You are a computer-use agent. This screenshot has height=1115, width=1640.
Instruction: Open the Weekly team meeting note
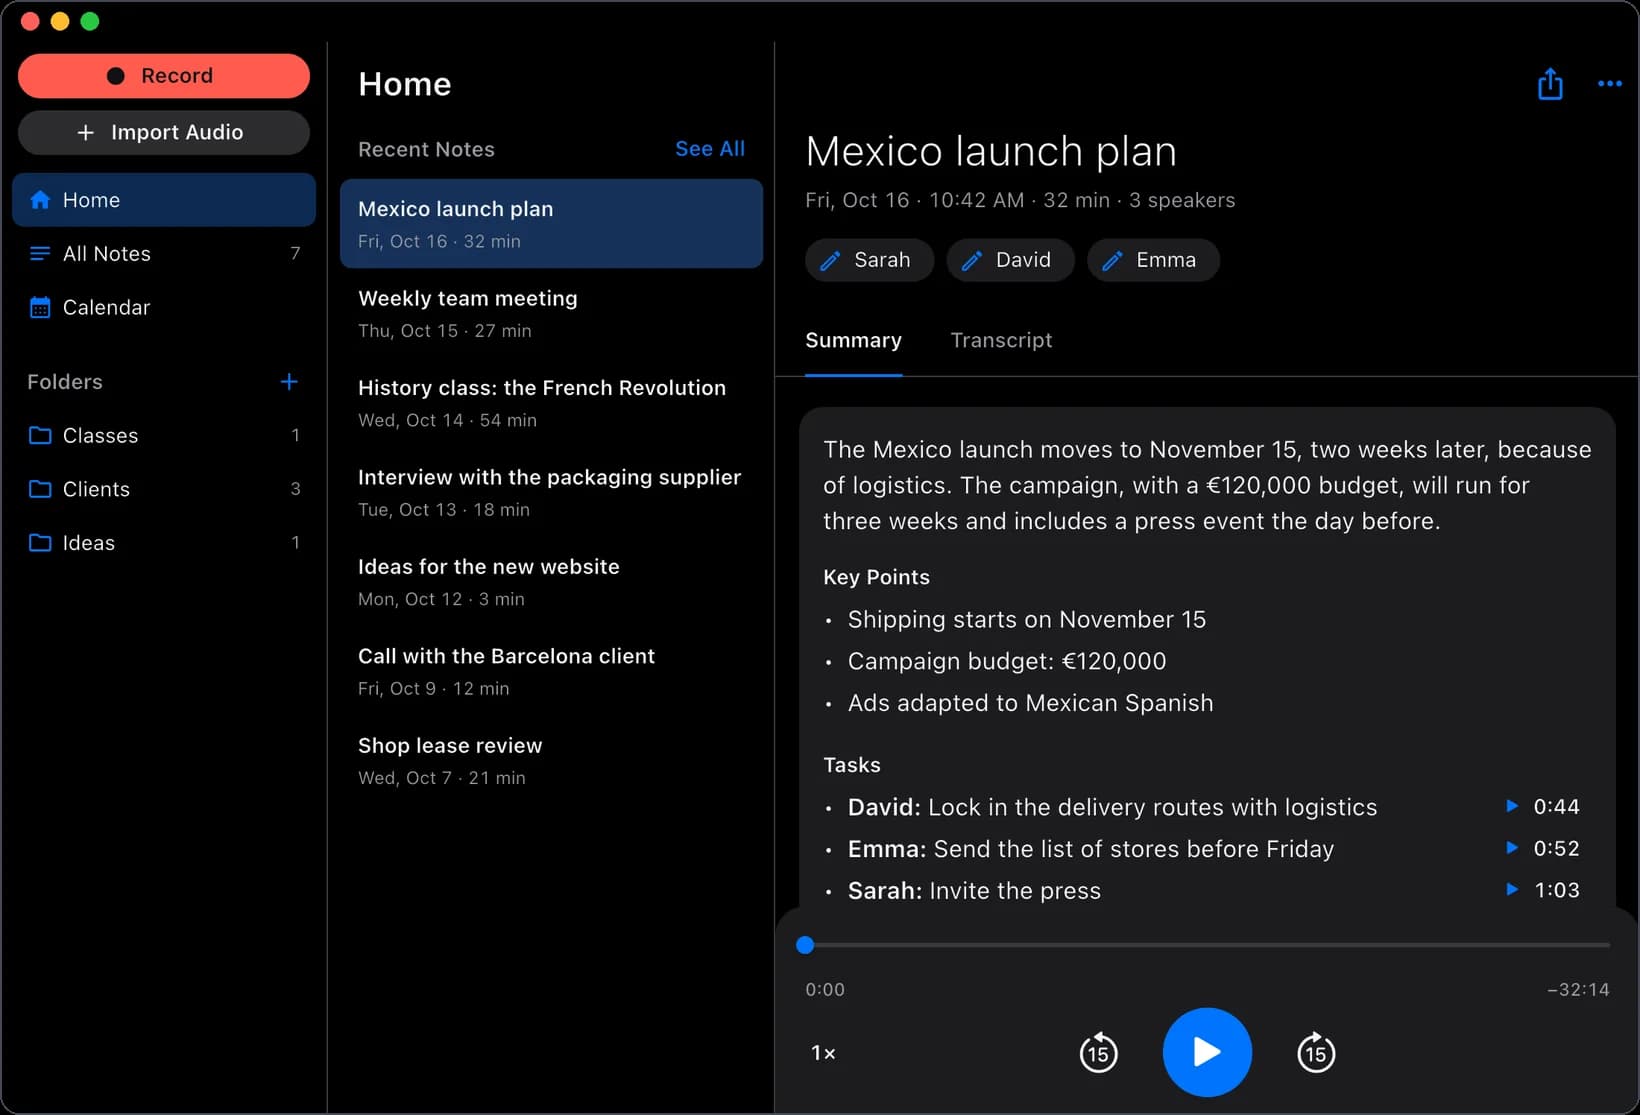(551, 313)
